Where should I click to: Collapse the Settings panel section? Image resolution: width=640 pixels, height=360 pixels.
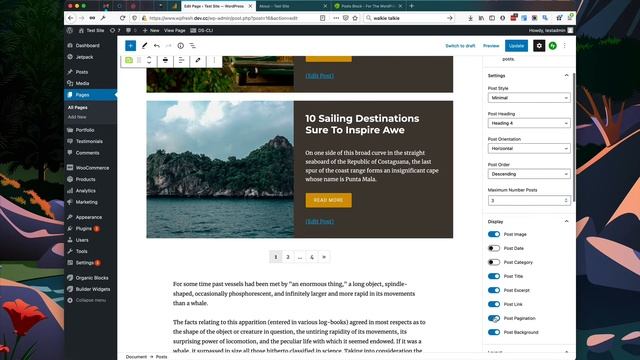(x=567, y=76)
